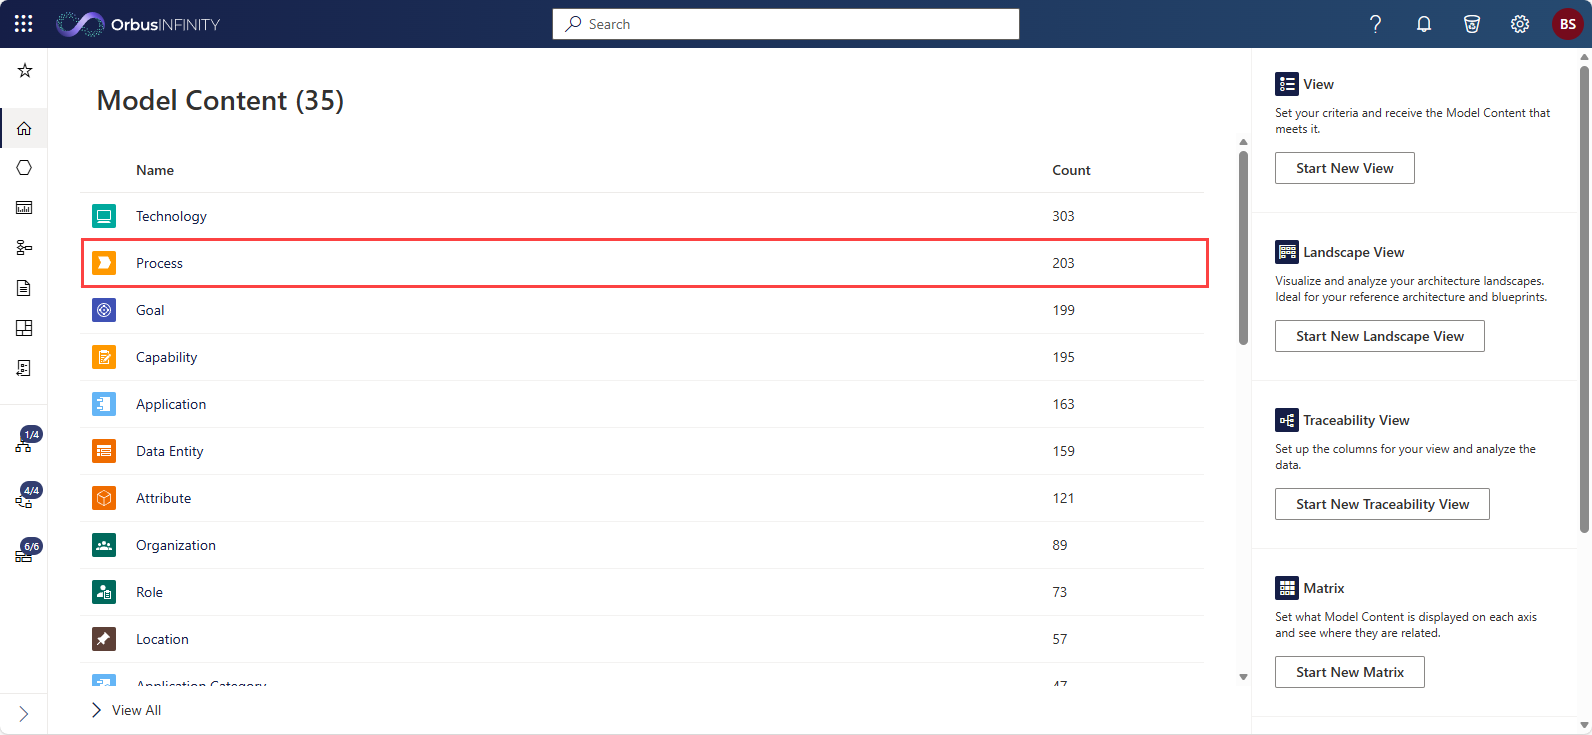Open the checklist document sidebar icon
The width and height of the screenshot is (1592, 735).
pos(24,368)
